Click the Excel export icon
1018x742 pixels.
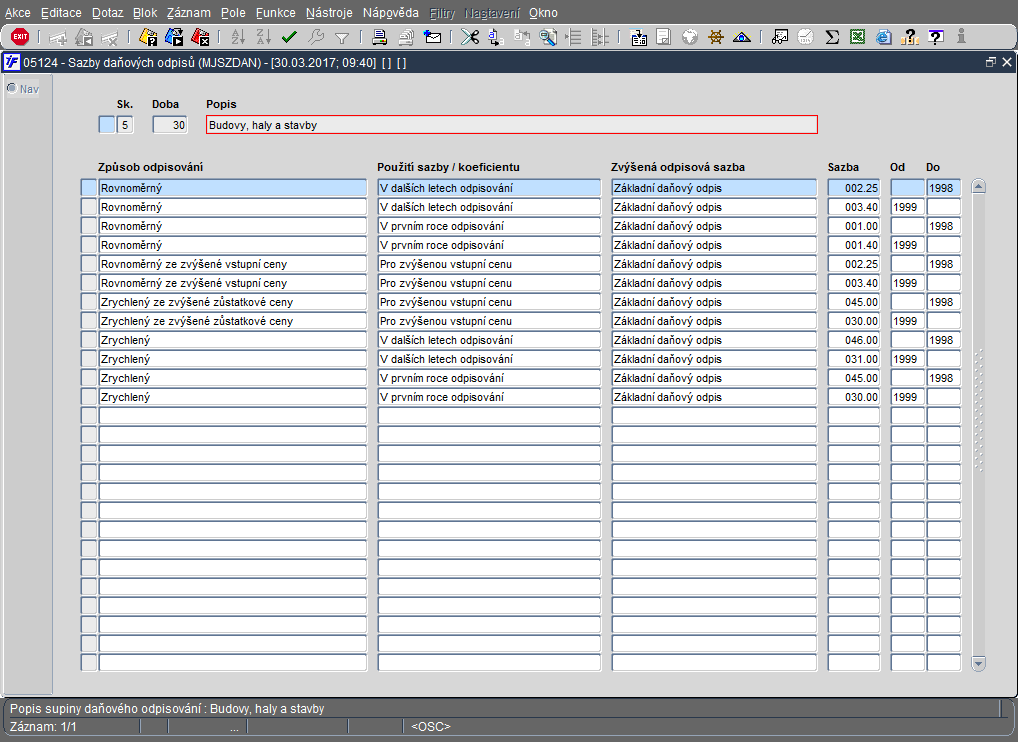coord(858,37)
